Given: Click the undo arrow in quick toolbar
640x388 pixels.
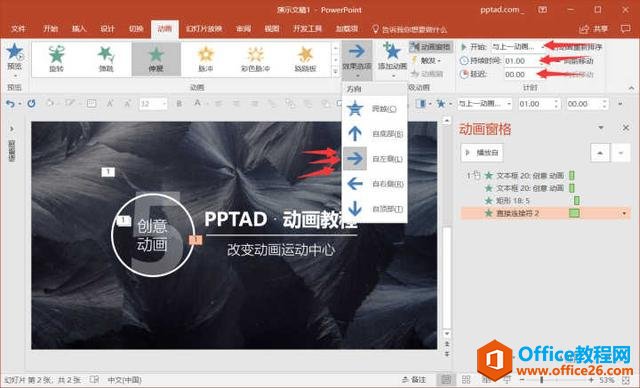Looking at the screenshot, I should pyautogui.click(x=10, y=104).
